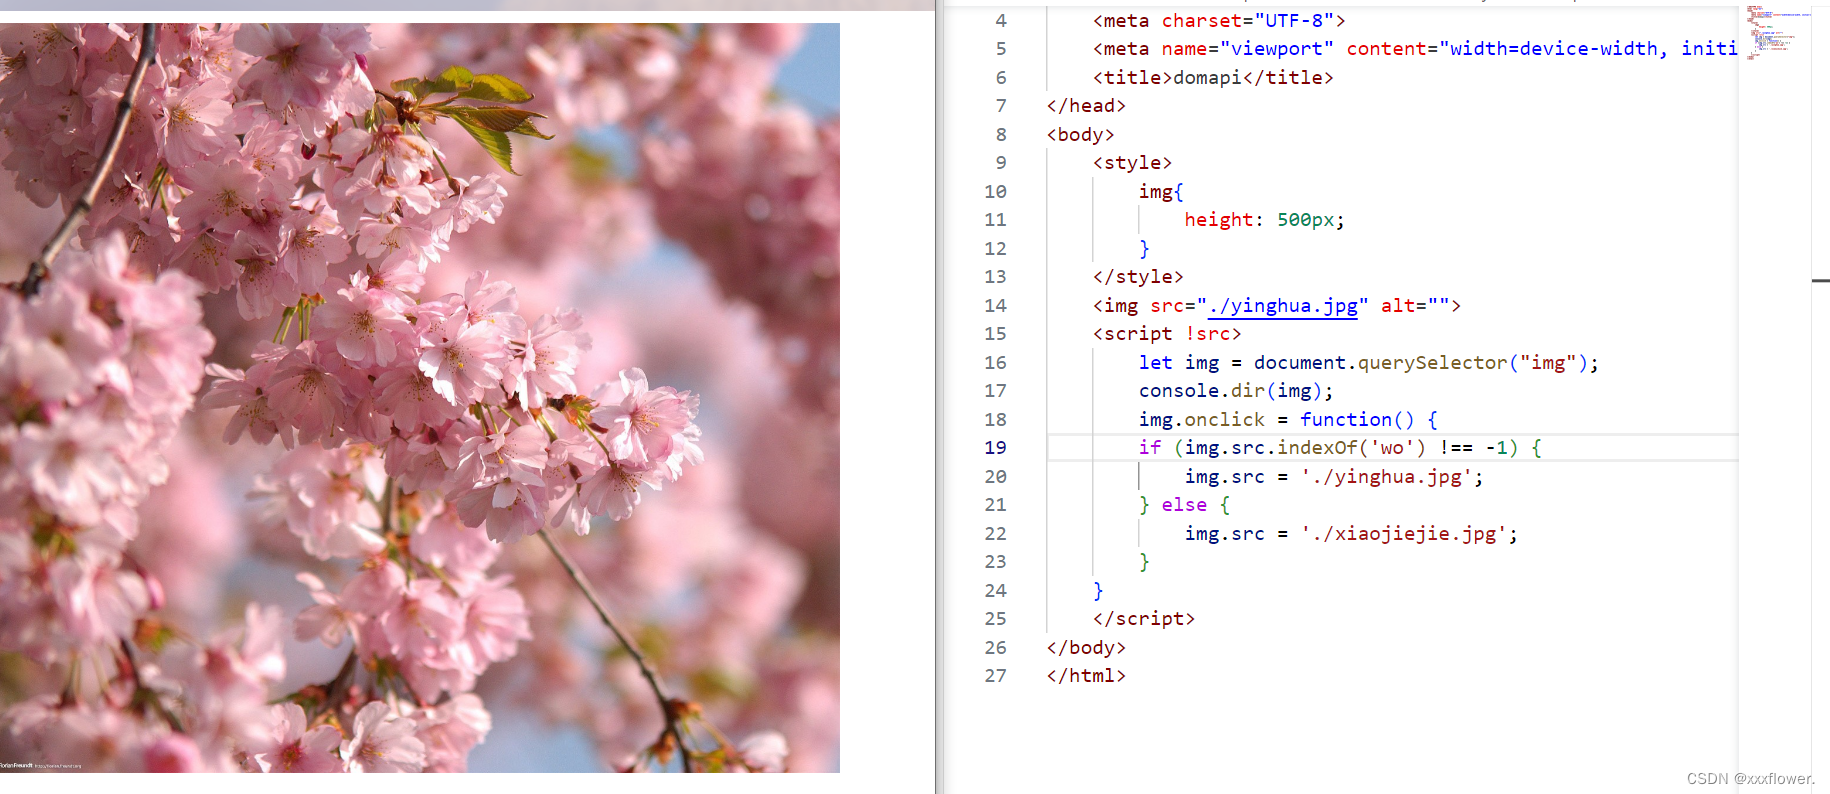This screenshot has height=794, width=1830.
Task: Click line number 4 in the gutter
Action: coord(1001,21)
